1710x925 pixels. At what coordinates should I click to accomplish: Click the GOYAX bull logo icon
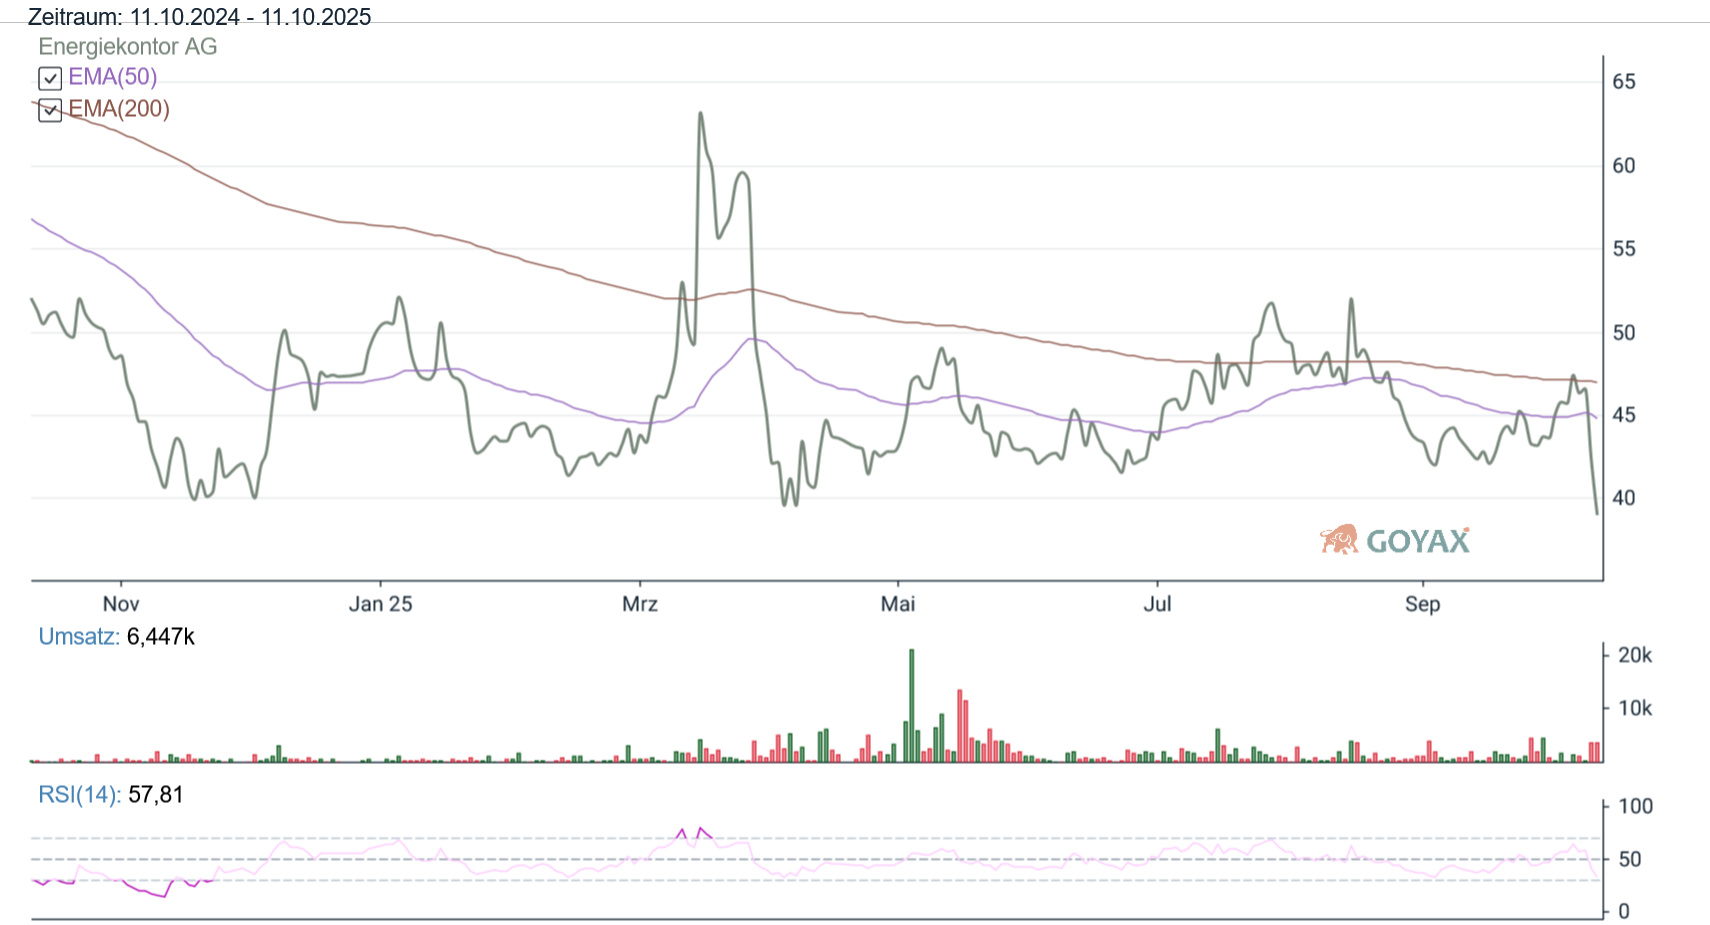tap(1339, 540)
